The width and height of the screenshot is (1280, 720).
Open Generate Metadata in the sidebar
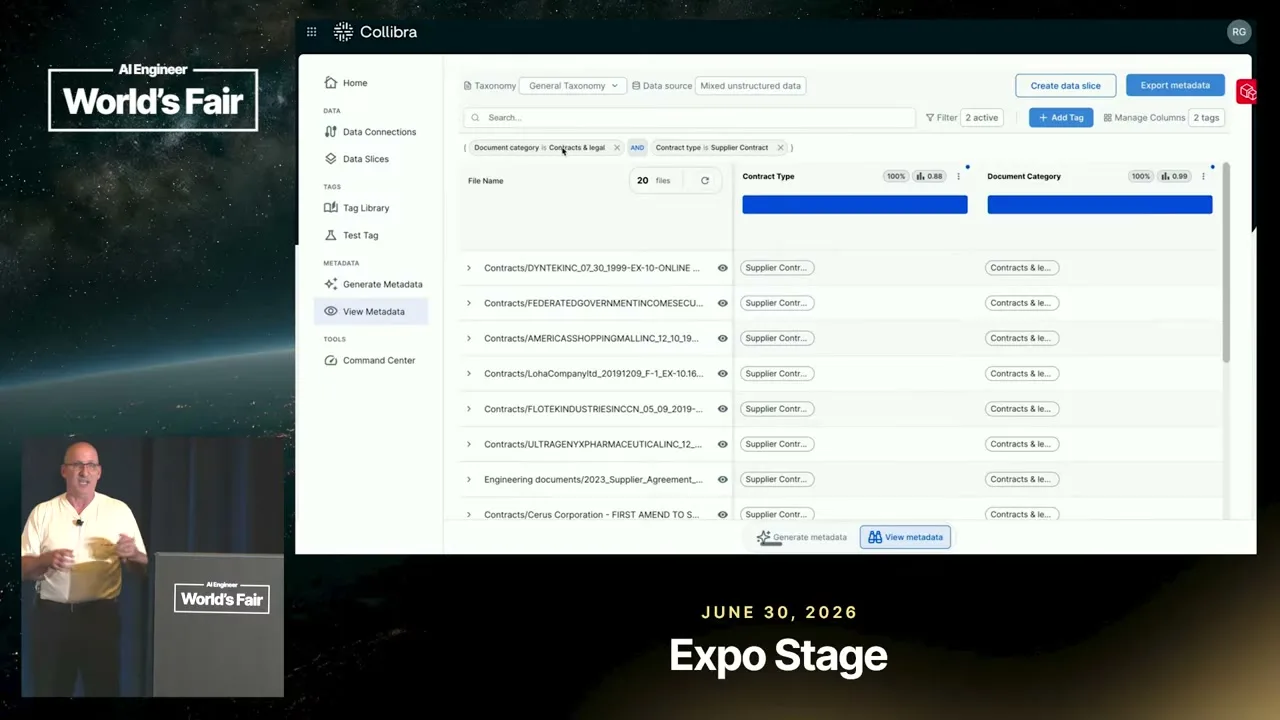[x=373, y=284]
